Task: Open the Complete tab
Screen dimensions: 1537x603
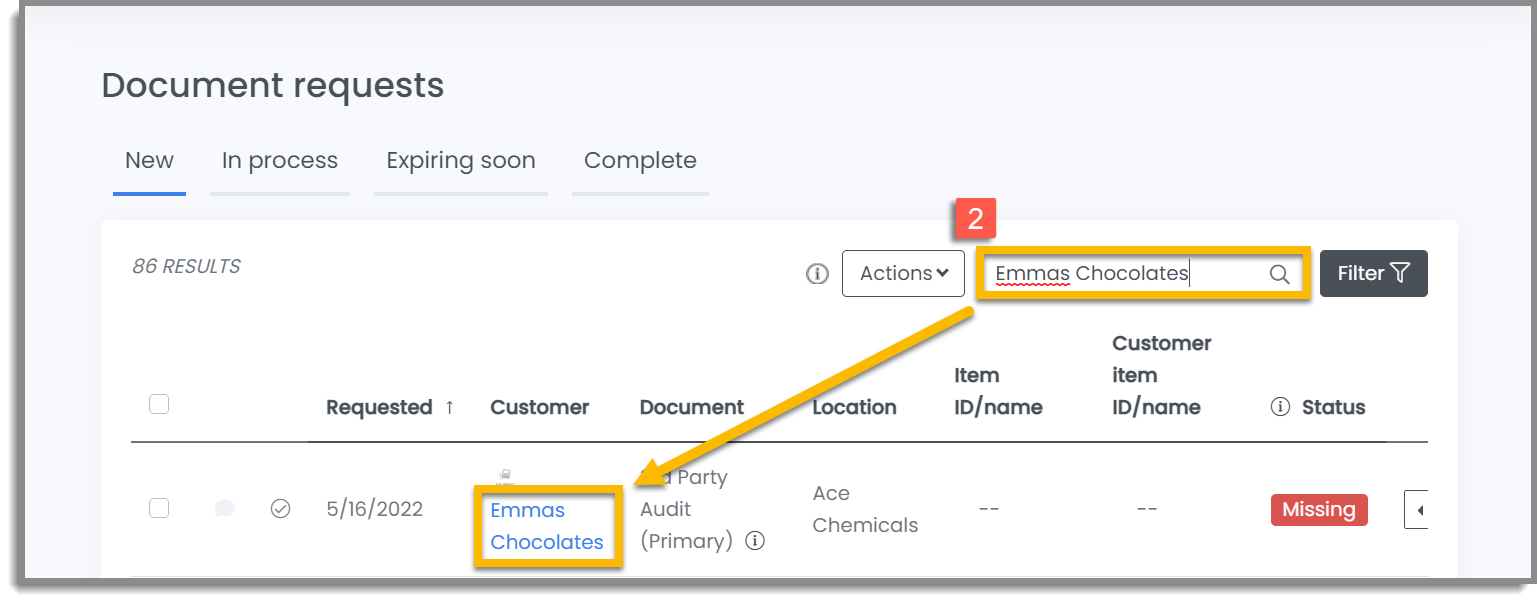Action: (640, 160)
